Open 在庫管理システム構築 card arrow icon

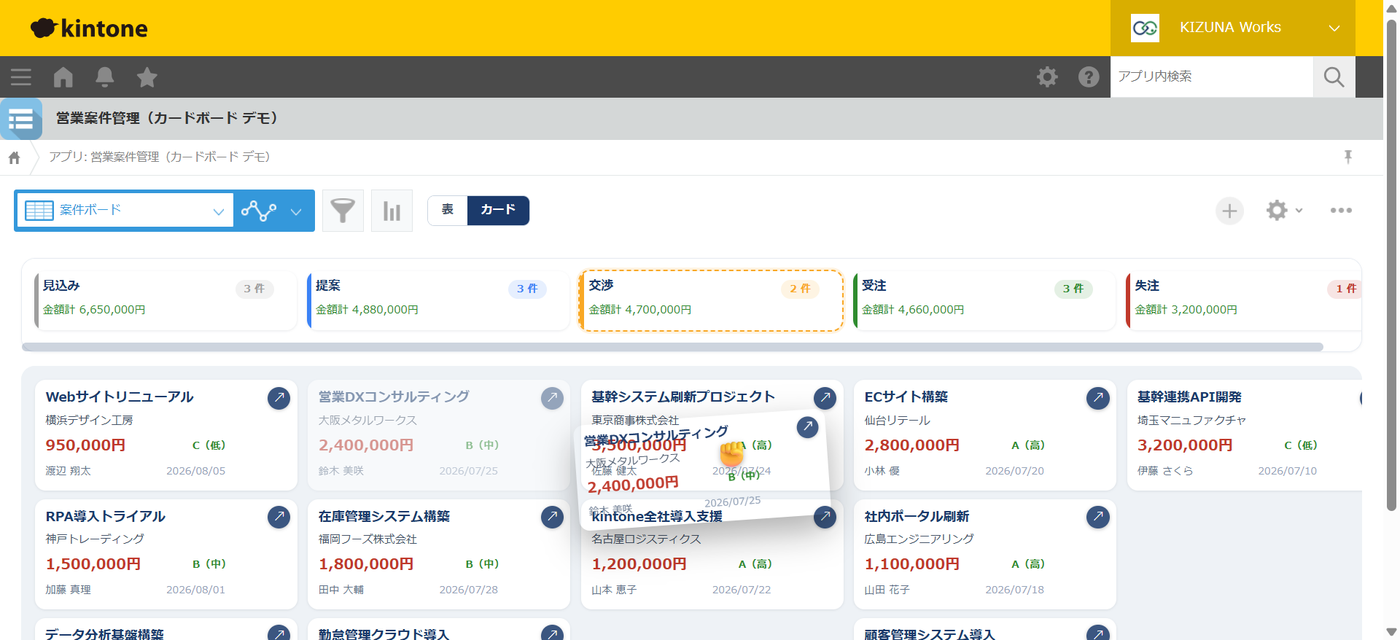552,517
